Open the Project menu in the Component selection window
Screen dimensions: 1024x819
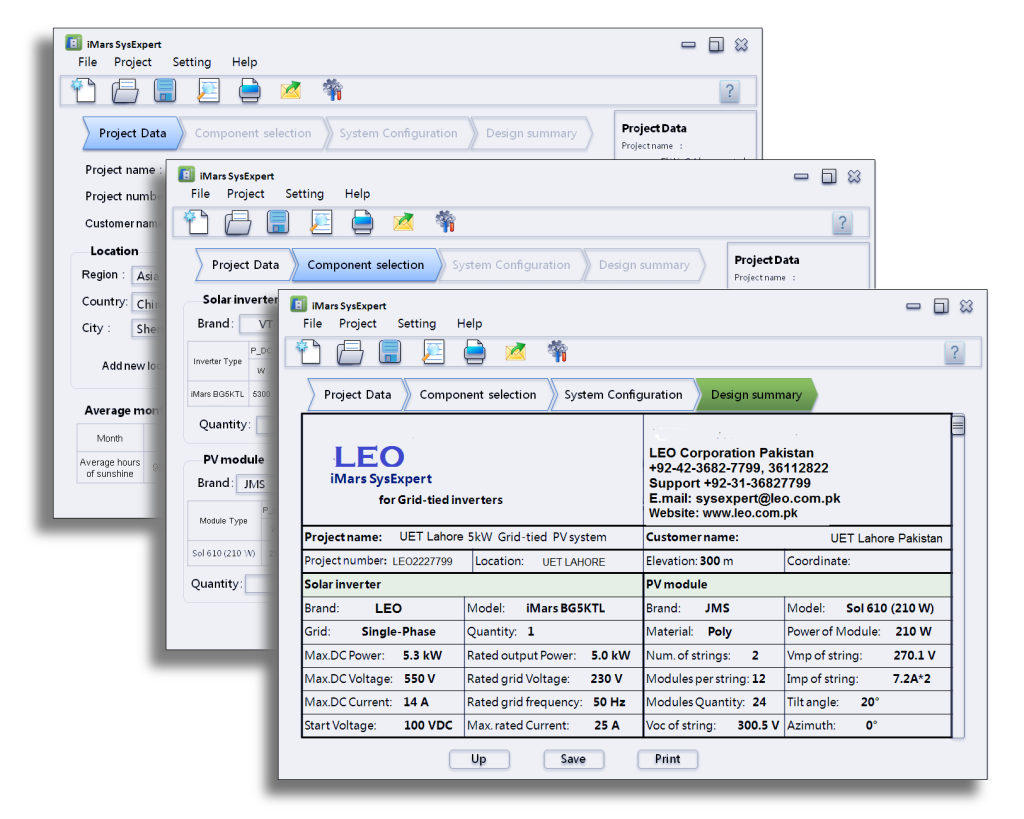pyautogui.click(x=246, y=194)
